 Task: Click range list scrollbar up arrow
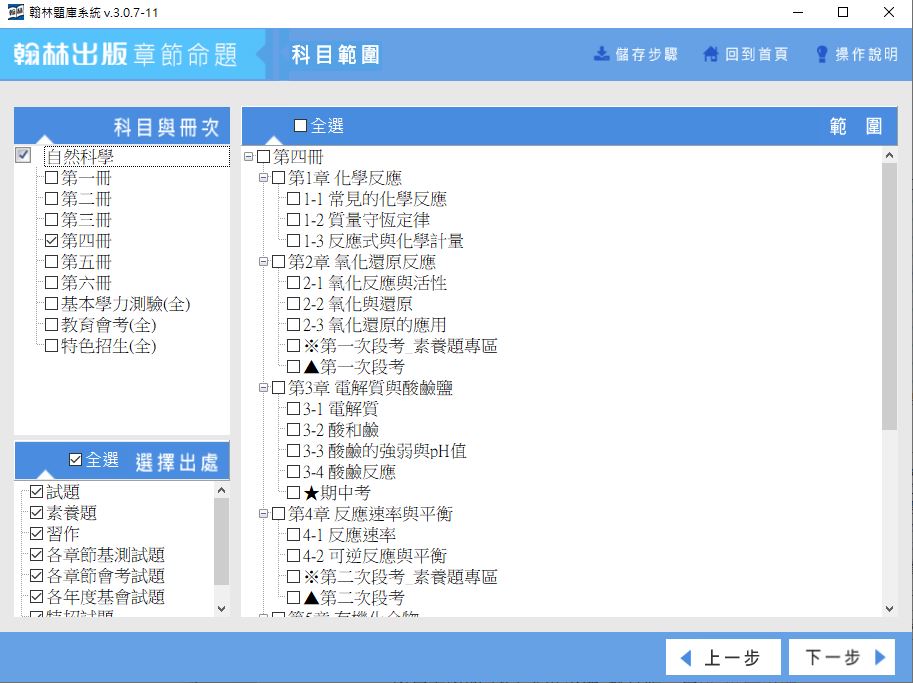coord(889,155)
